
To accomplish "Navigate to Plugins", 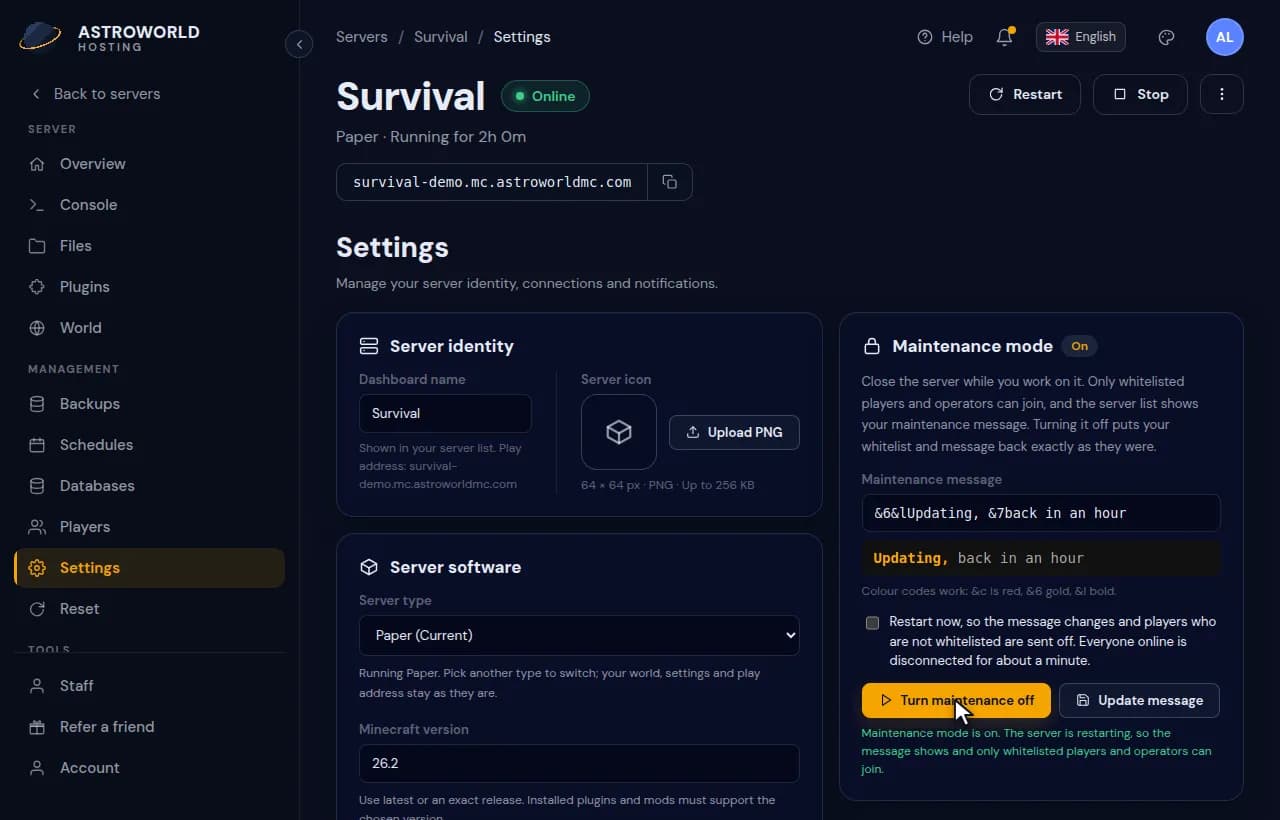I will click(150, 287).
